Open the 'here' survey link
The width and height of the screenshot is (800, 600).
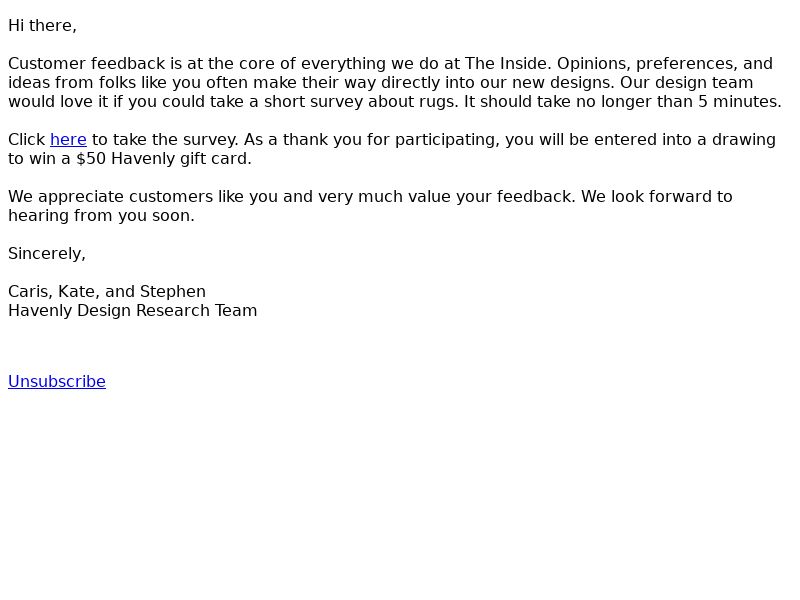(x=68, y=140)
